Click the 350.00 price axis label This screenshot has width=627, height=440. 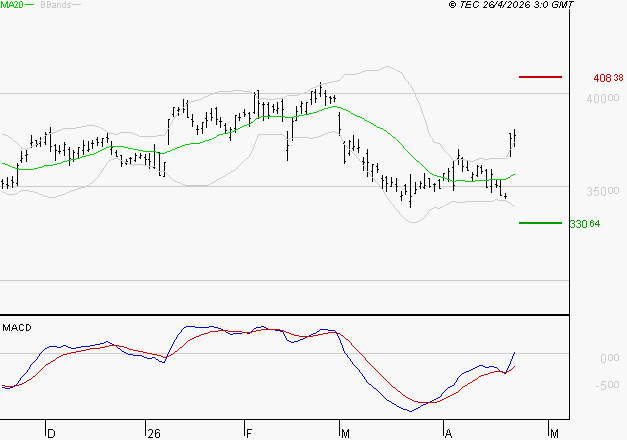click(x=603, y=192)
